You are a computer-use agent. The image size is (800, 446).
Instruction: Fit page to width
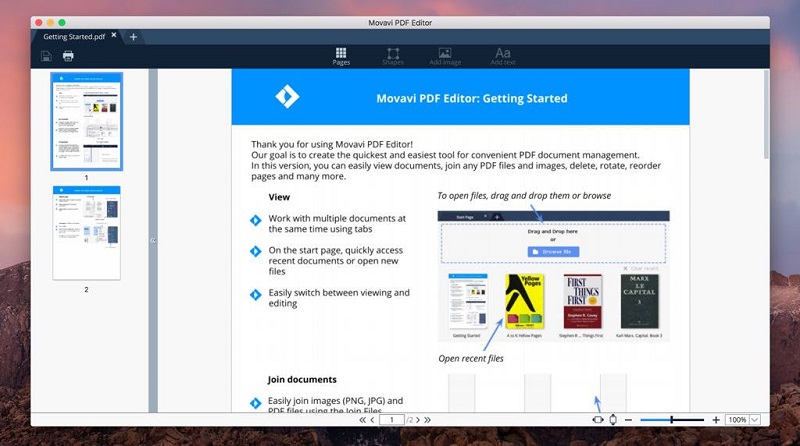tap(597, 420)
